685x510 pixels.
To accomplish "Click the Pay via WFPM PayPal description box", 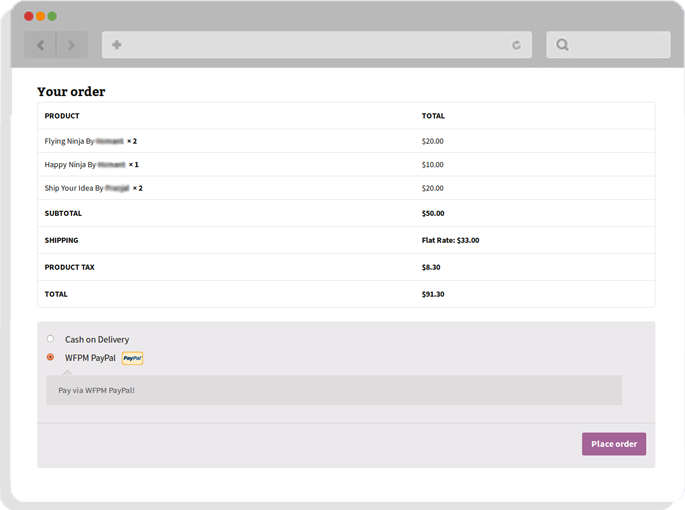I will (334, 390).
